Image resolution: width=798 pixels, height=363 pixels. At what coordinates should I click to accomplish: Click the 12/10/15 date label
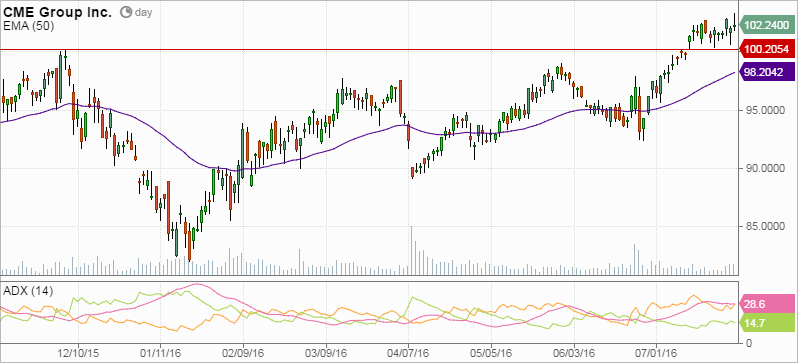tap(78, 353)
